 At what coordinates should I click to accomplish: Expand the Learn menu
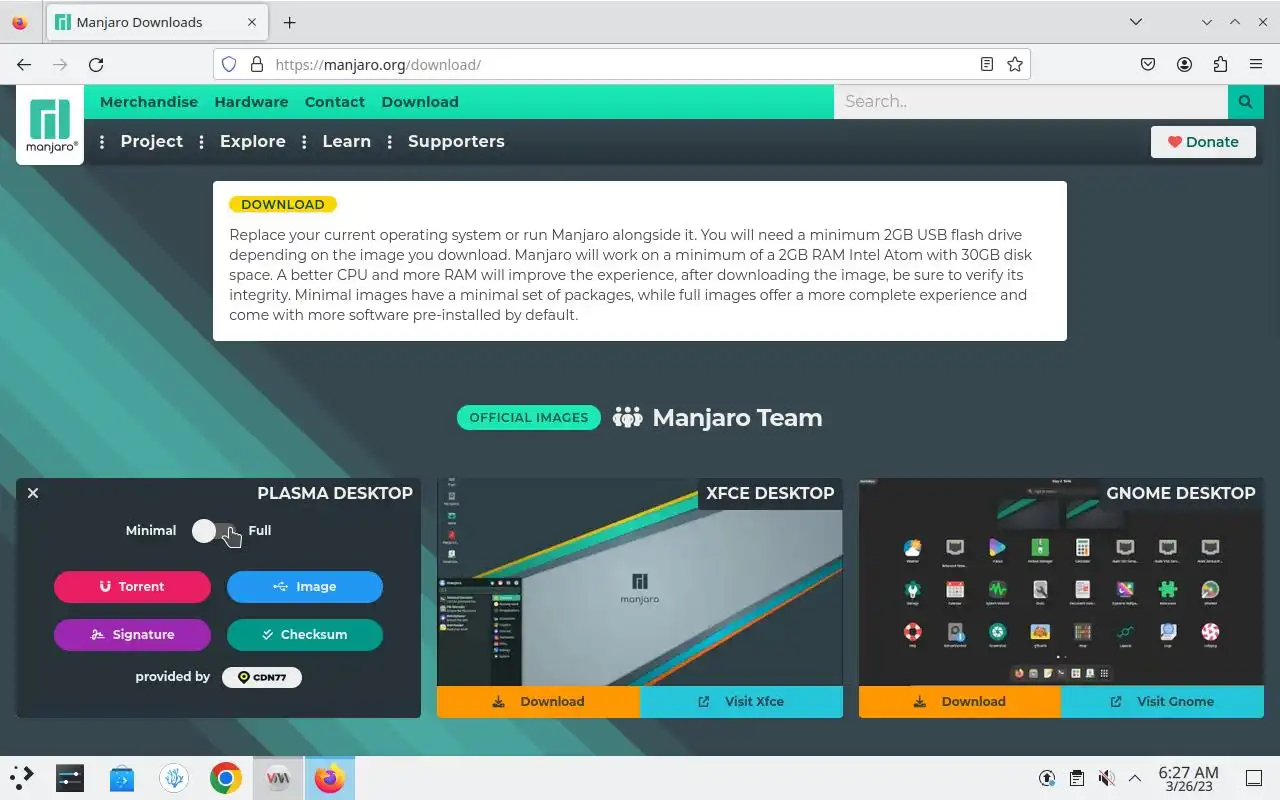347,142
